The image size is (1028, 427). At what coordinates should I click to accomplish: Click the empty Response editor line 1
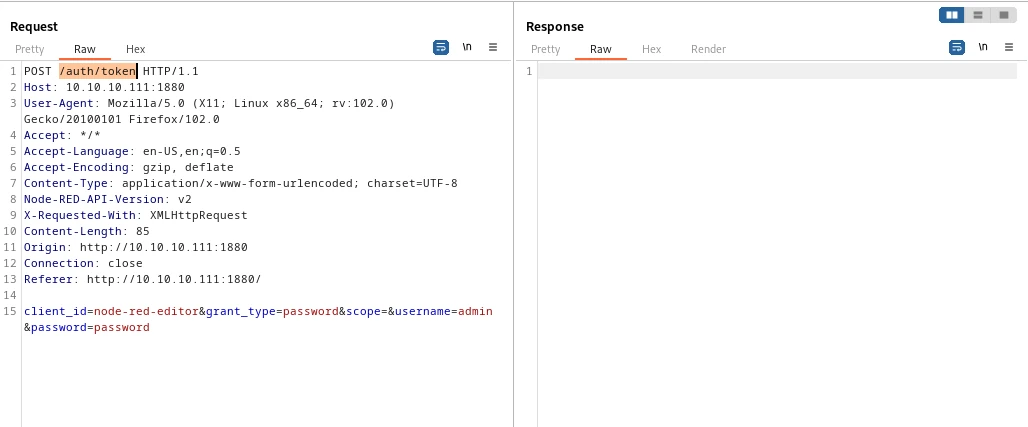[777, 71]
